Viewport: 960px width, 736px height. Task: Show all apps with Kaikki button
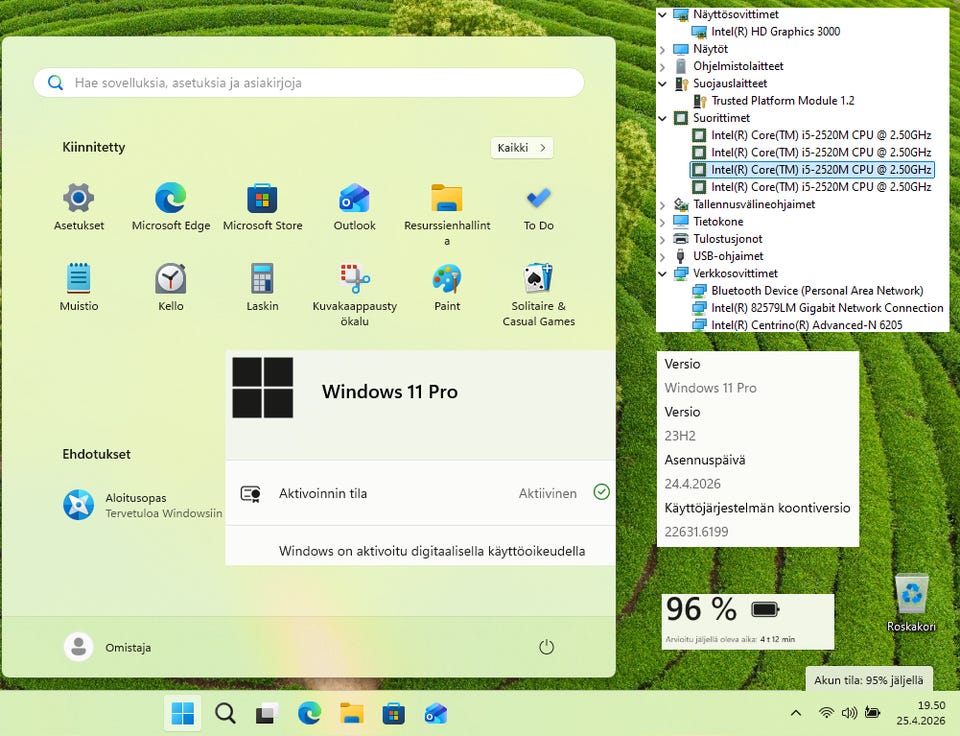click(522, 148)
